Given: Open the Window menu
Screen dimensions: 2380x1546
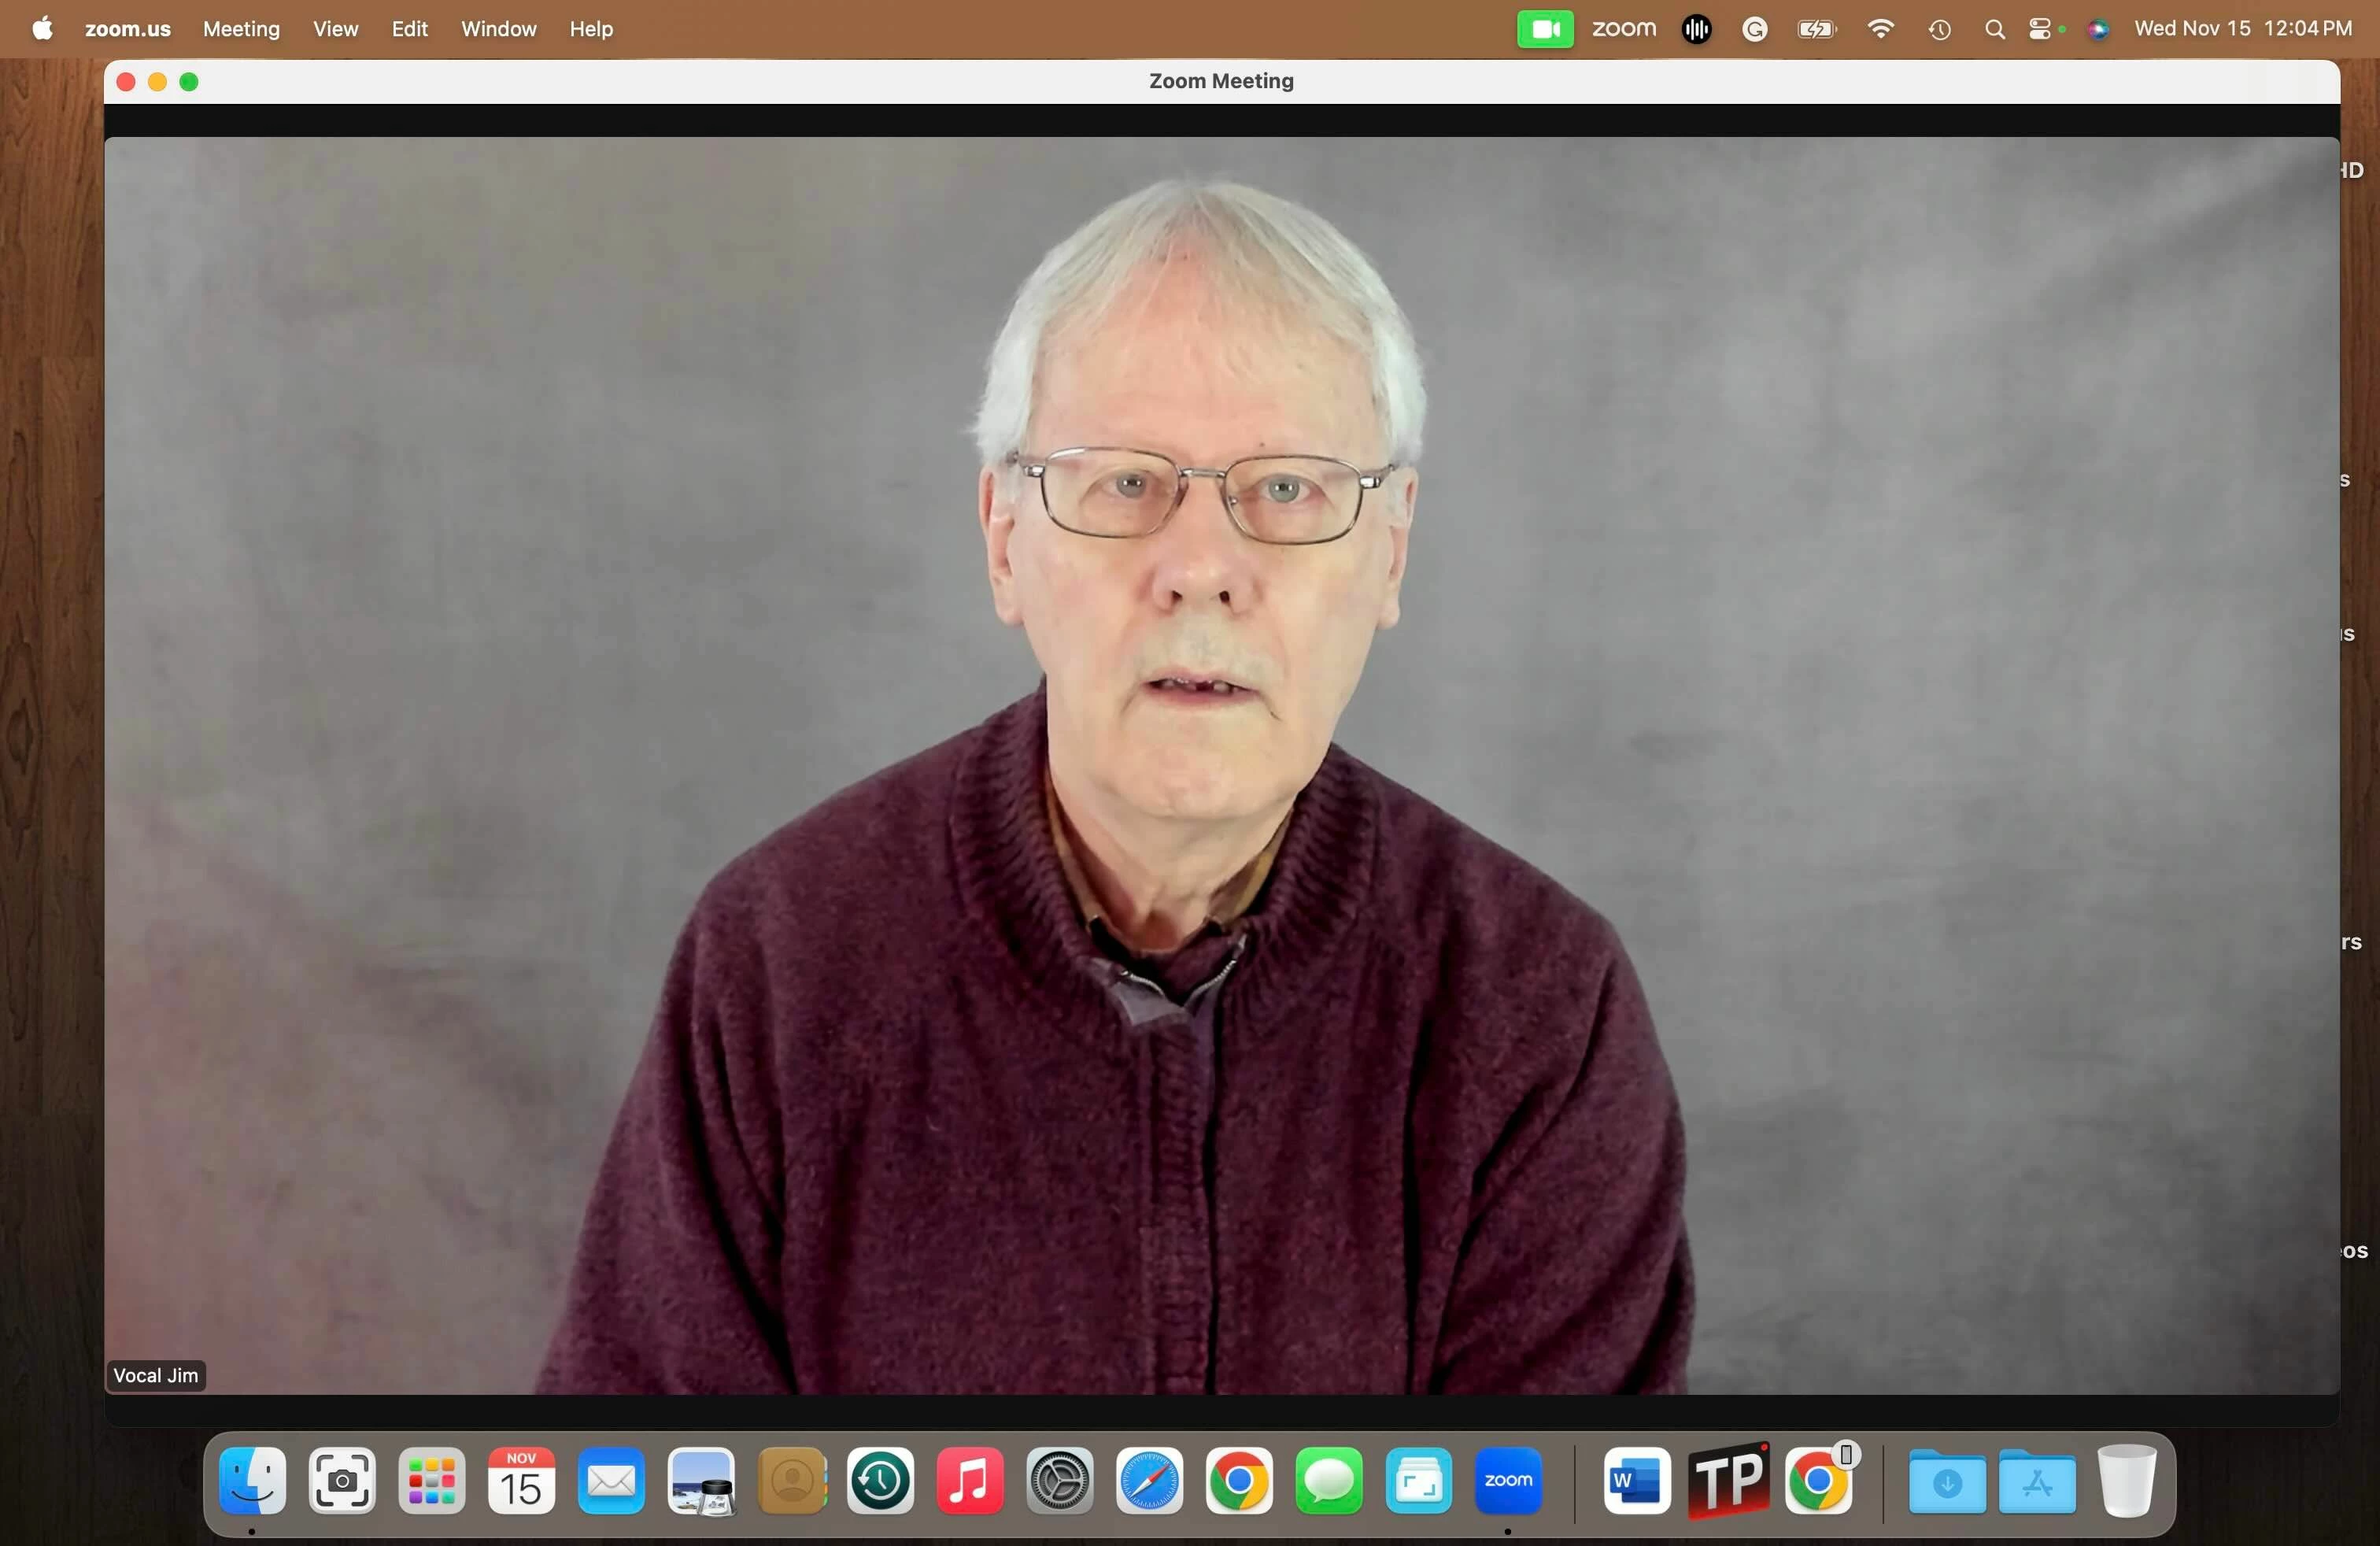Looking at the screenshot, I should [498, 29].
